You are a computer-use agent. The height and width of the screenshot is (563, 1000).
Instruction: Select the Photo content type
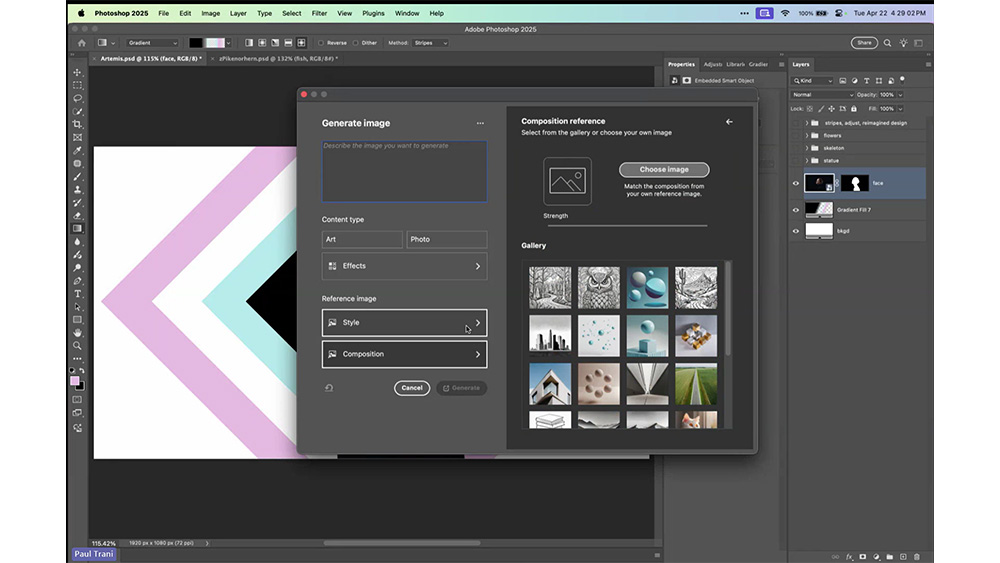446,240
